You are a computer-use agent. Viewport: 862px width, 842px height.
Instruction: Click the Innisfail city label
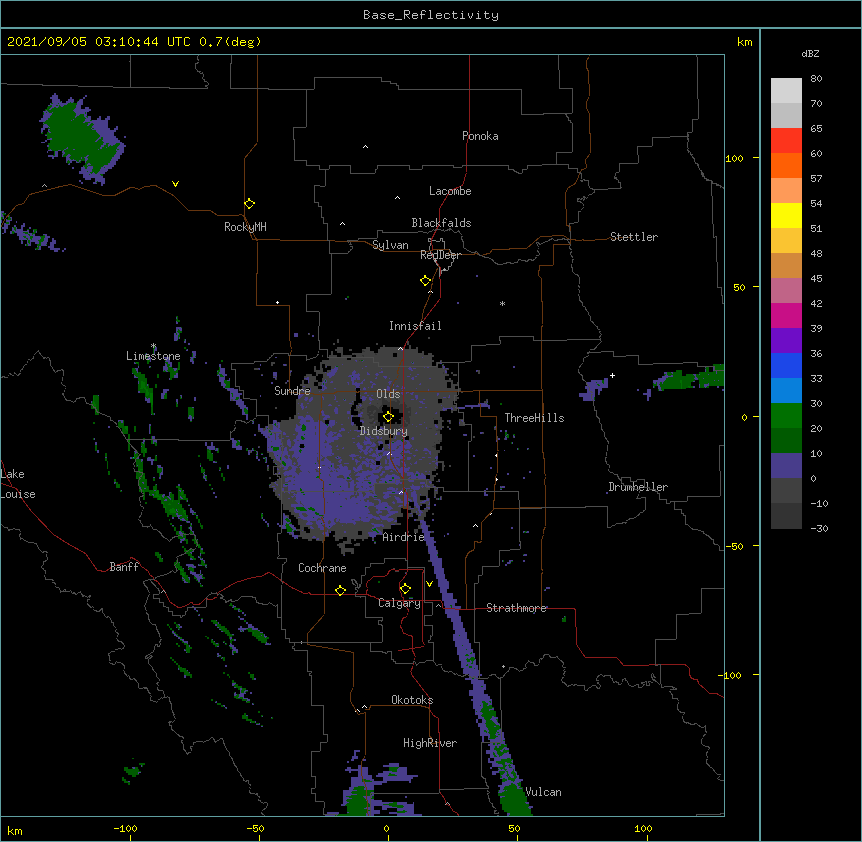click(415, 326)
